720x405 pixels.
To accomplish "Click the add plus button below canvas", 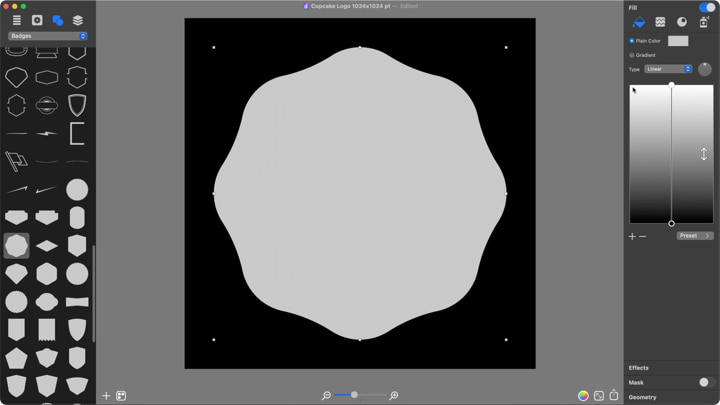I will coord(106,396).
